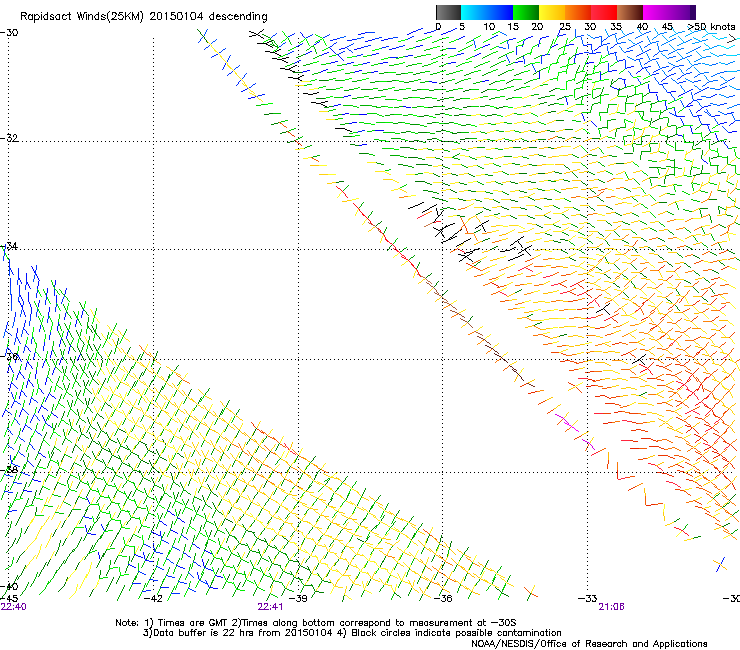The height and width of the screenshot is (650, 740).
Task: Click the lone orange wind barb at the bottom swath tip
Action: coord(531,591)
